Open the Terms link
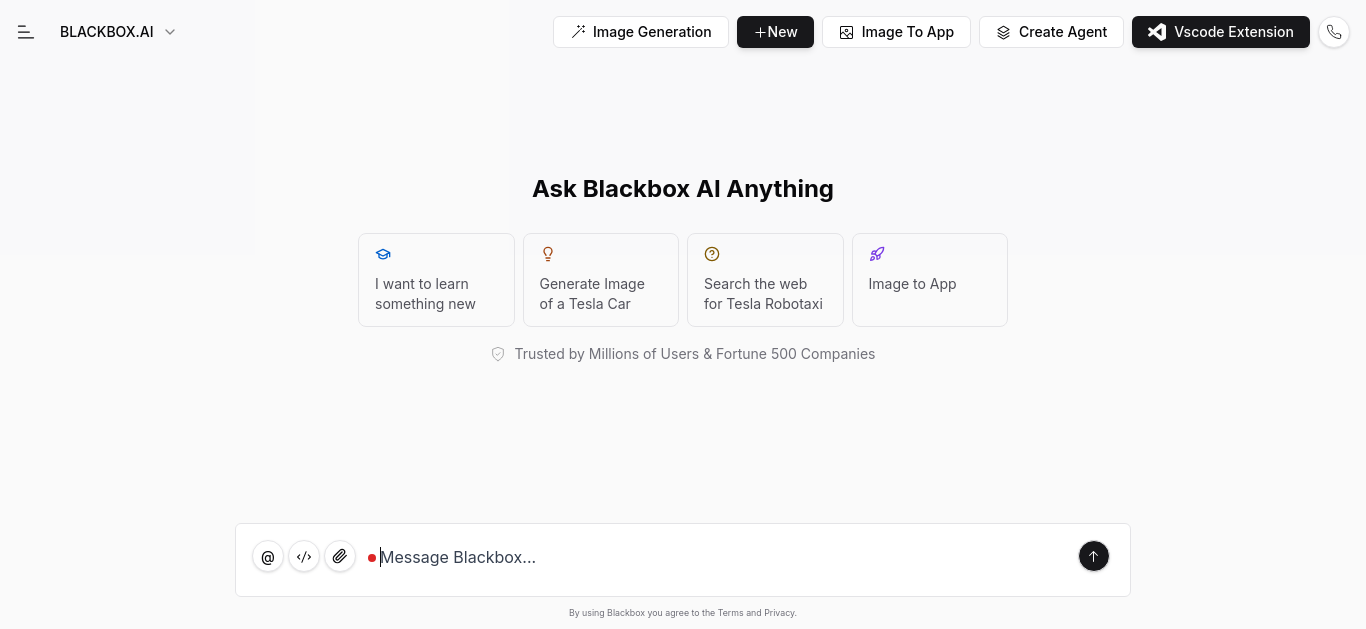Screen dimensions: 1366x629 tap(730, 613)
